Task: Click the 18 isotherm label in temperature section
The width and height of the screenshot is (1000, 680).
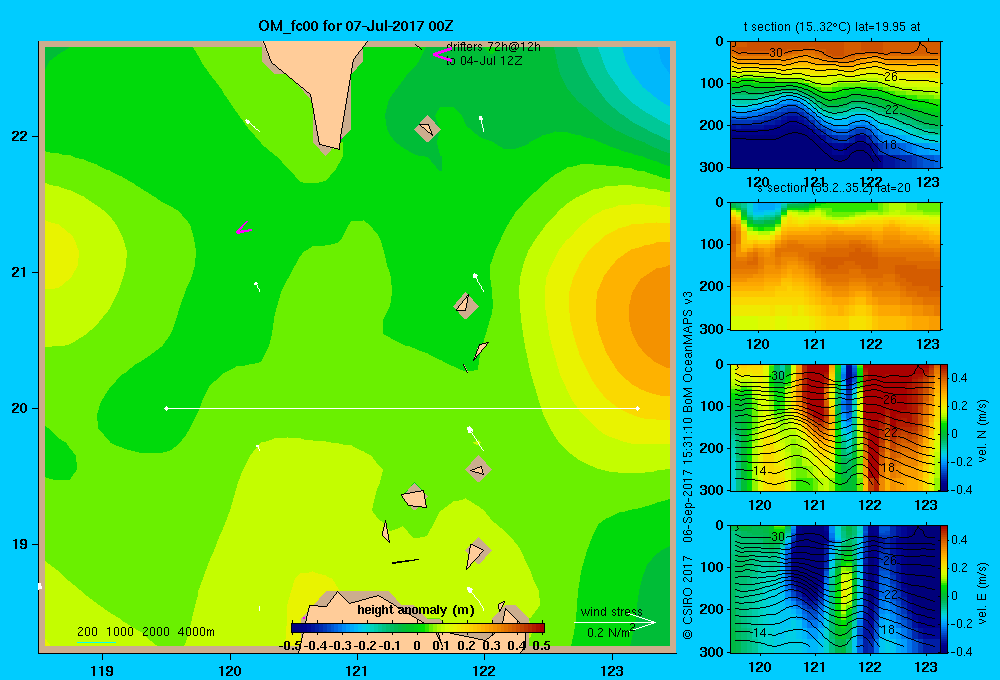Action: [x=889, y=145]
